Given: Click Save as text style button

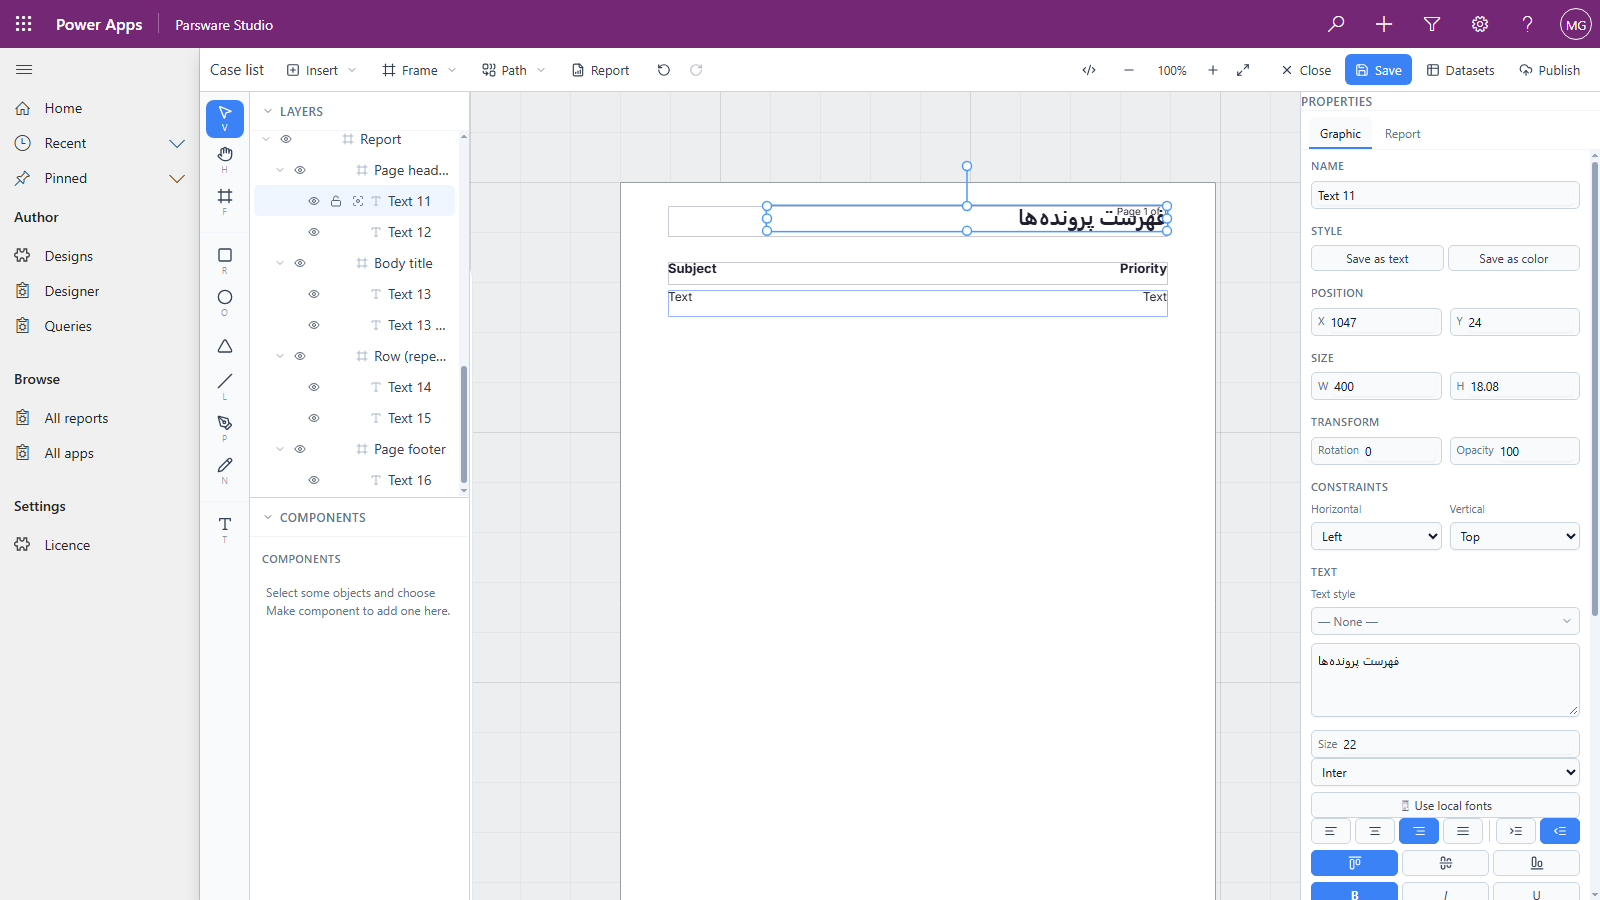Looking at the screenshot, I should coord(1377,258).
